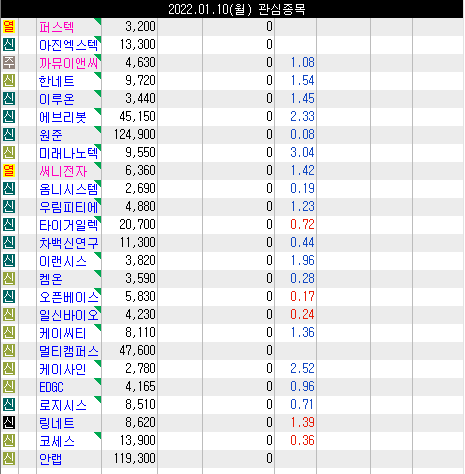Select stock name 오픈베이스
This screenshot has height=474, width=465.
point(69,297)
